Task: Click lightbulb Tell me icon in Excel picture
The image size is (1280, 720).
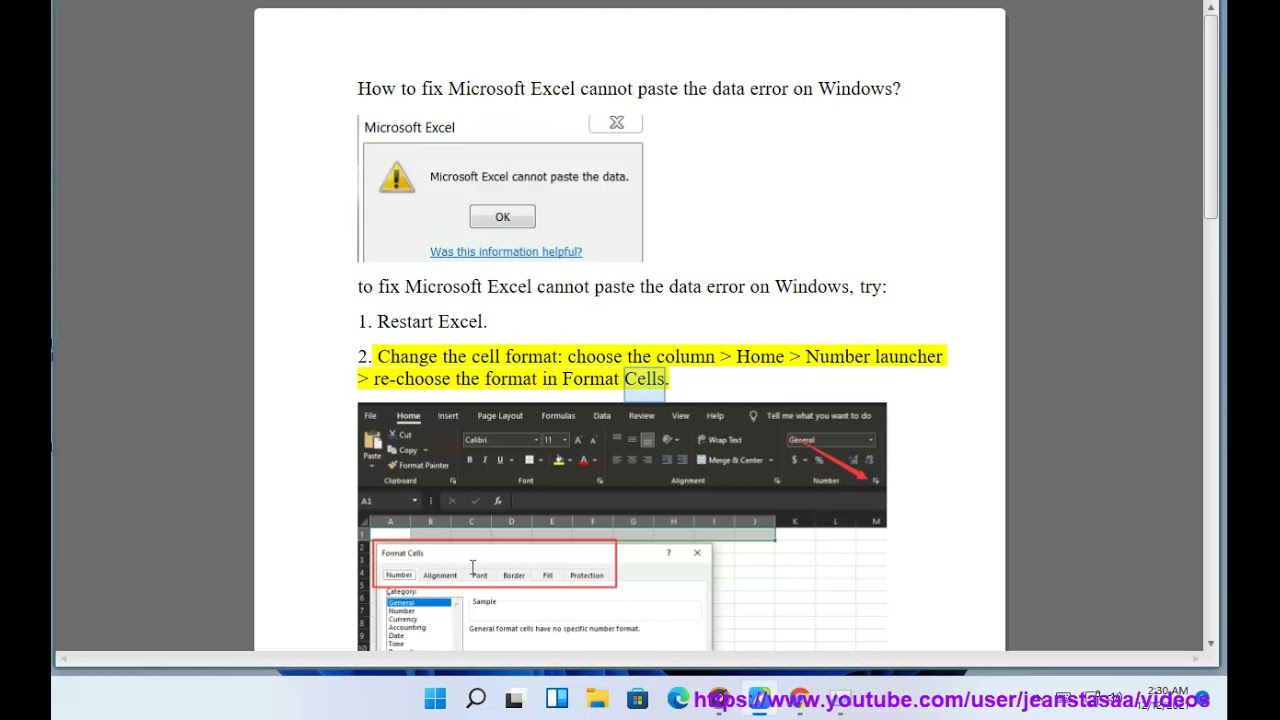Action: tap(753, 416)
